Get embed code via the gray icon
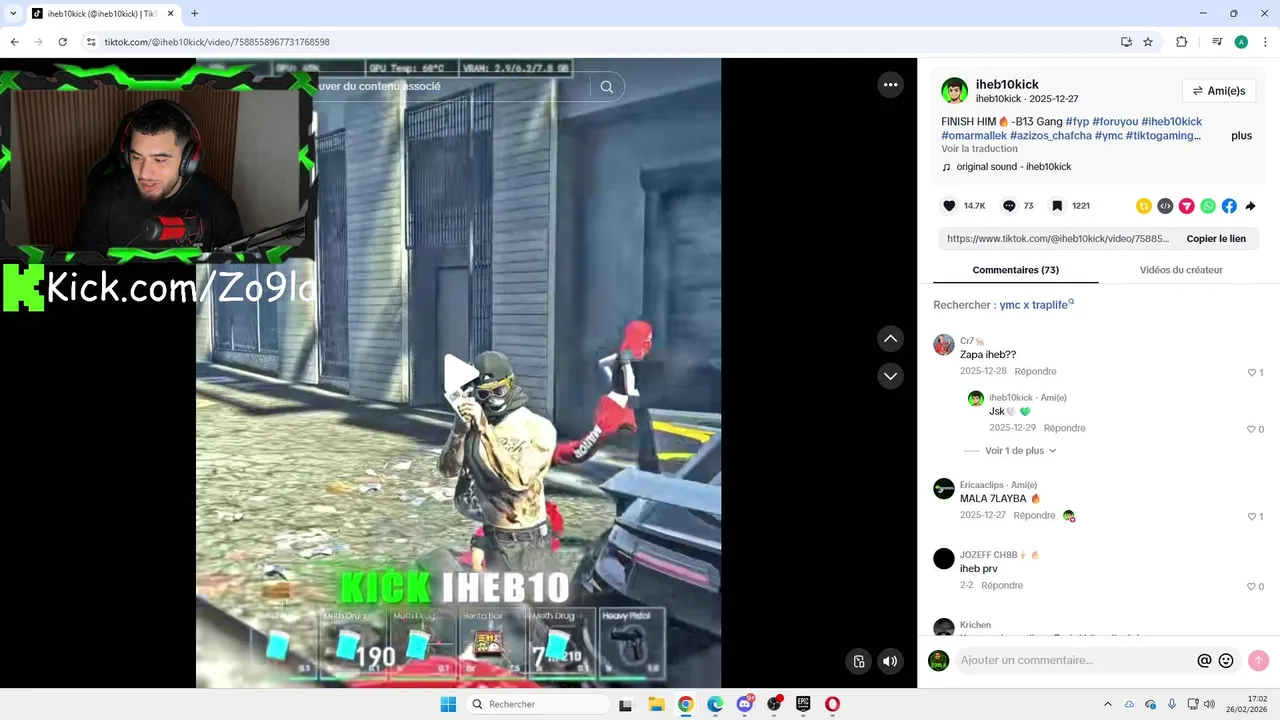This screenshot has width=1280, height=720. coord(1165,206)
